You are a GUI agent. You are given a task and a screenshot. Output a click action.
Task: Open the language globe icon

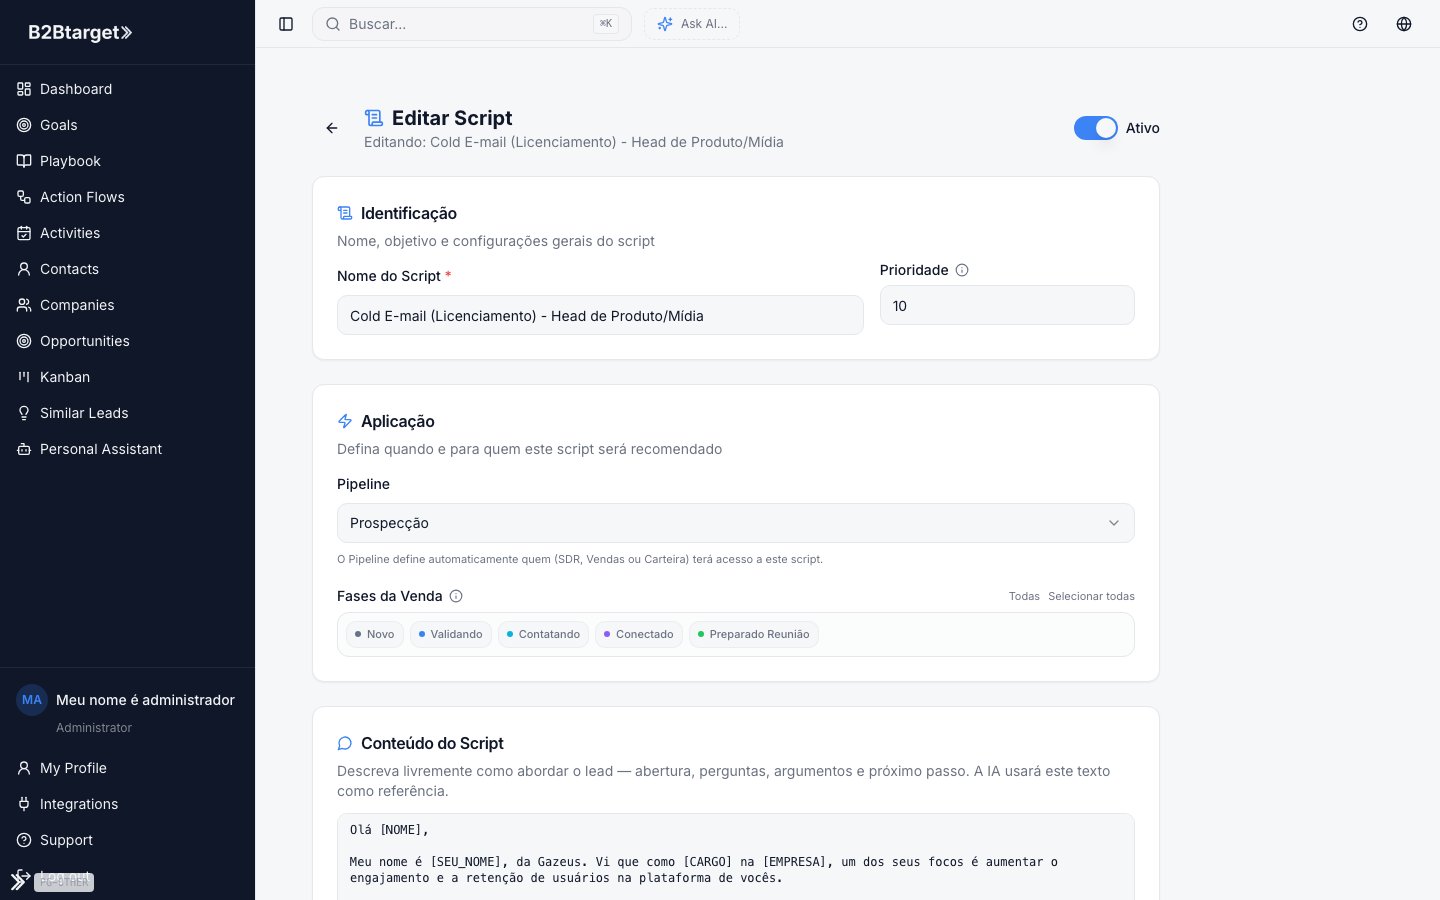tap(1404, 24)
